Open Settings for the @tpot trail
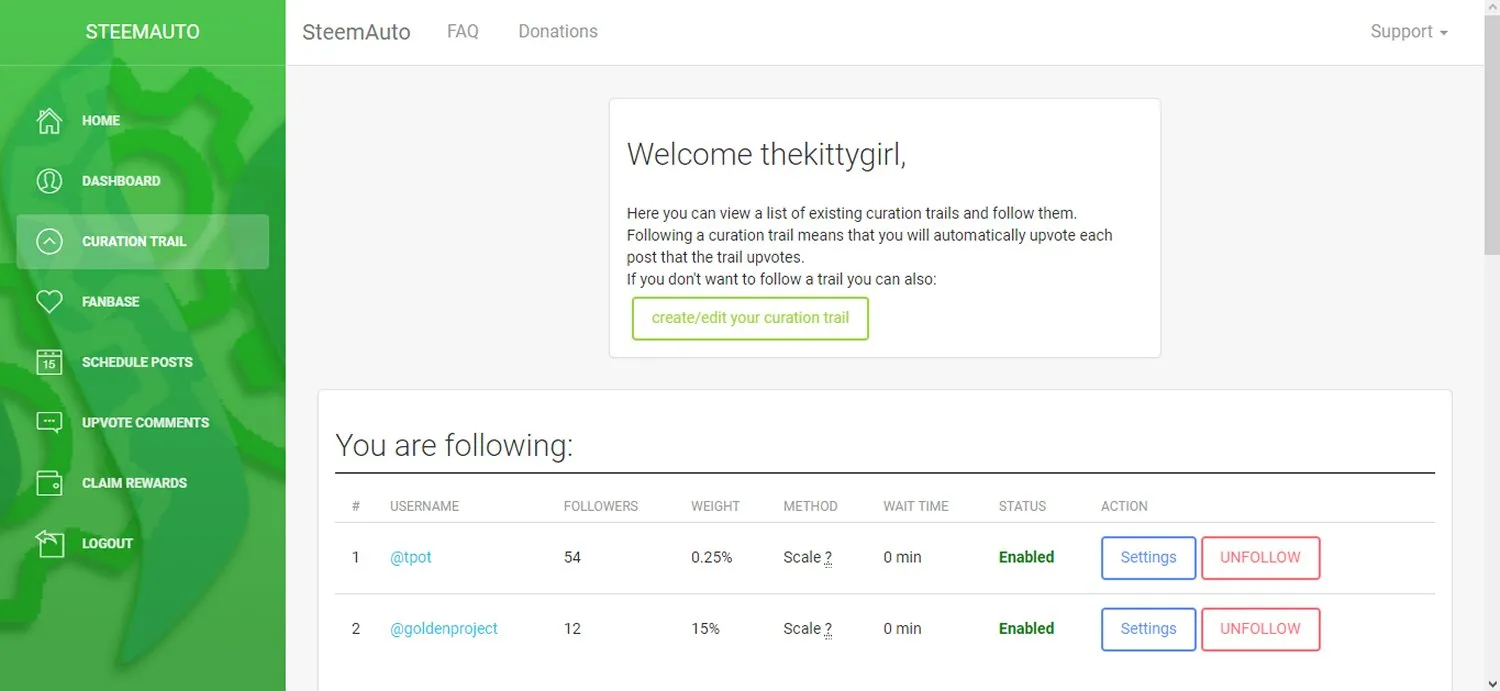Screen dimensions: 1500x691 pos(1148,558)
